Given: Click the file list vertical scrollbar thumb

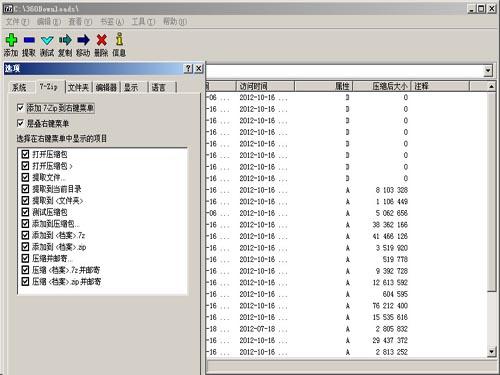Looking at the screenshot, I should pyautogui.click(x=492, y=191).
